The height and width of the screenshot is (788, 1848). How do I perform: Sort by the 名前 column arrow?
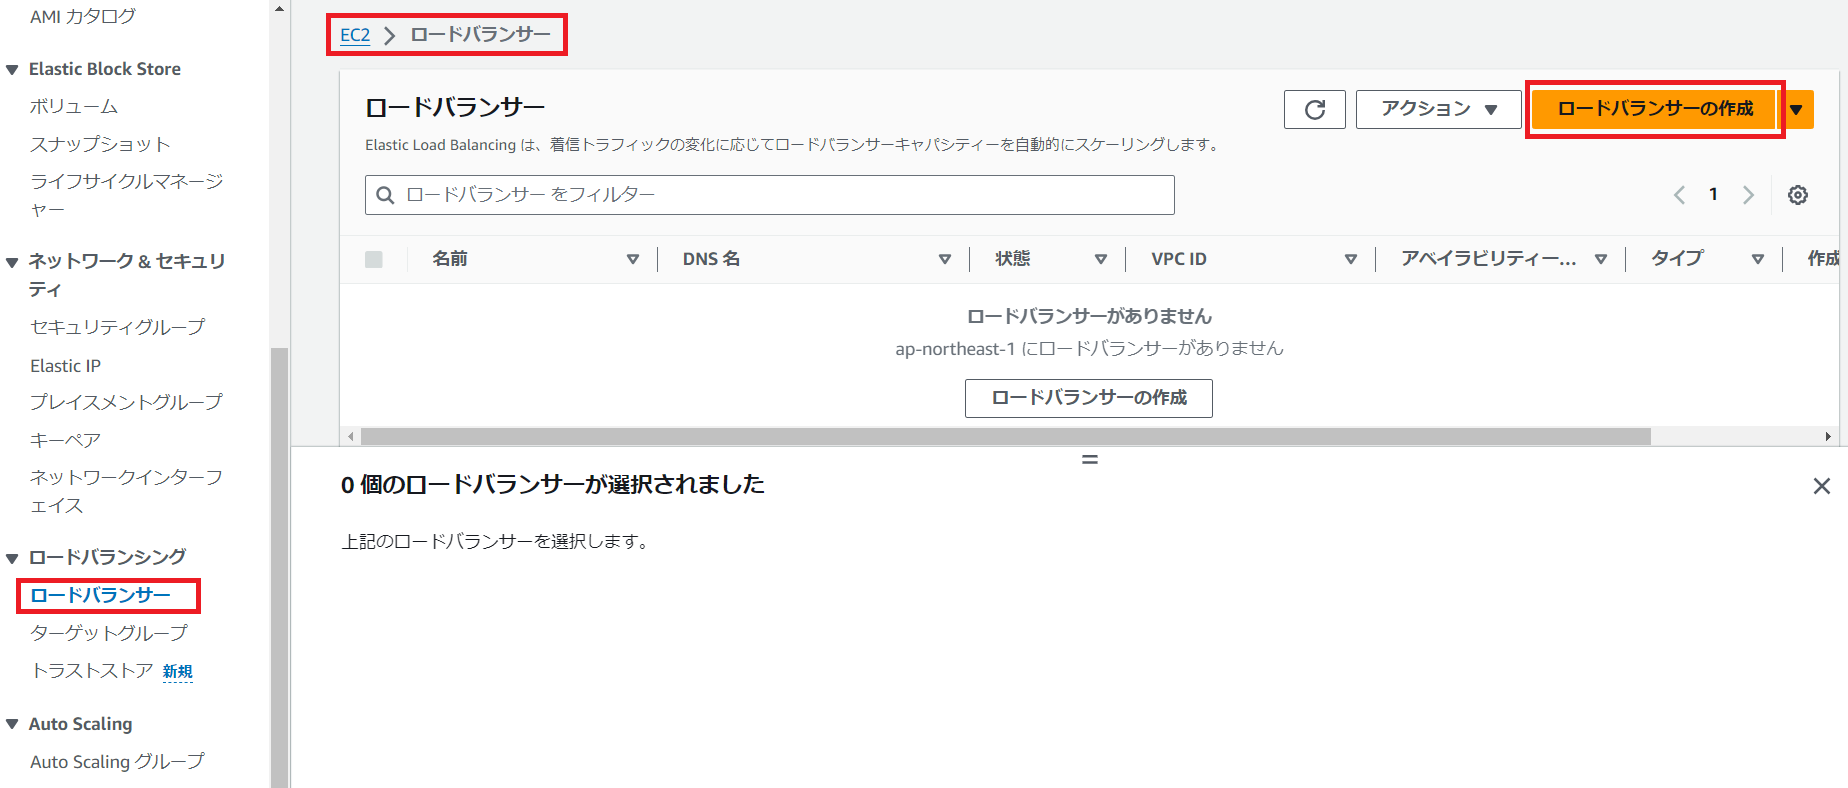coord(632,259)
